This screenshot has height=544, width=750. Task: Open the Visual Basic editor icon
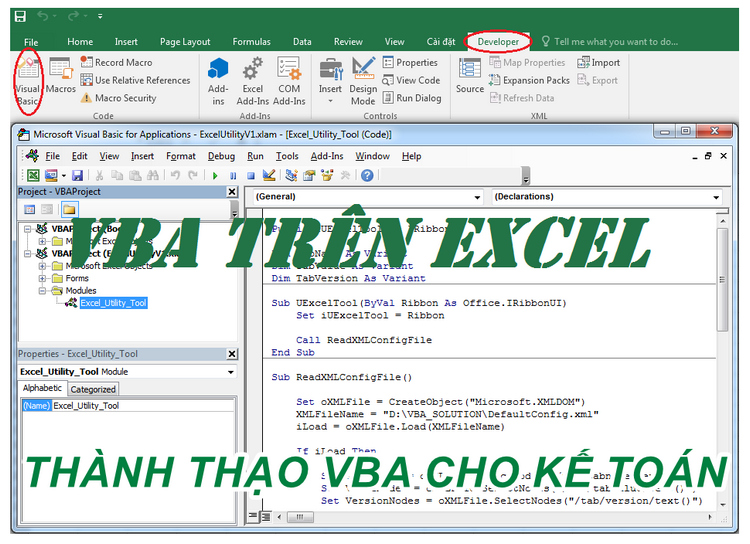[x=28, y=80]
